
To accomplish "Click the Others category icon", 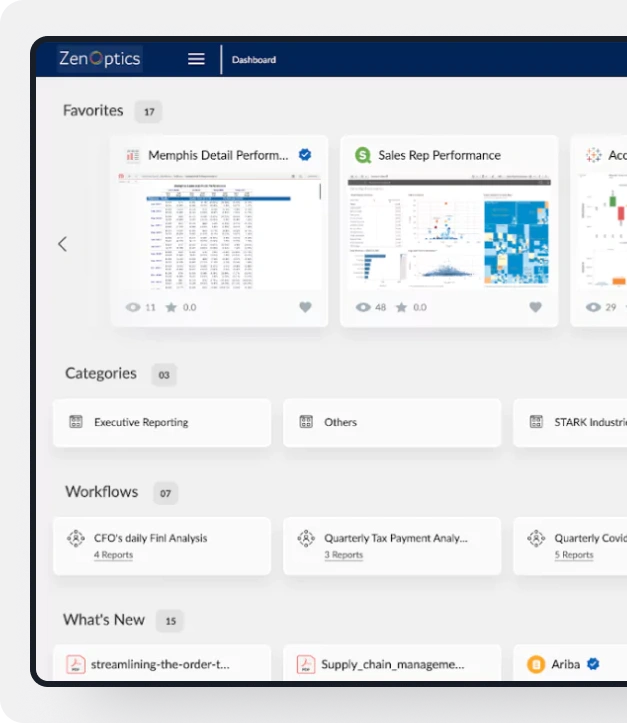I will click(306, 422).
